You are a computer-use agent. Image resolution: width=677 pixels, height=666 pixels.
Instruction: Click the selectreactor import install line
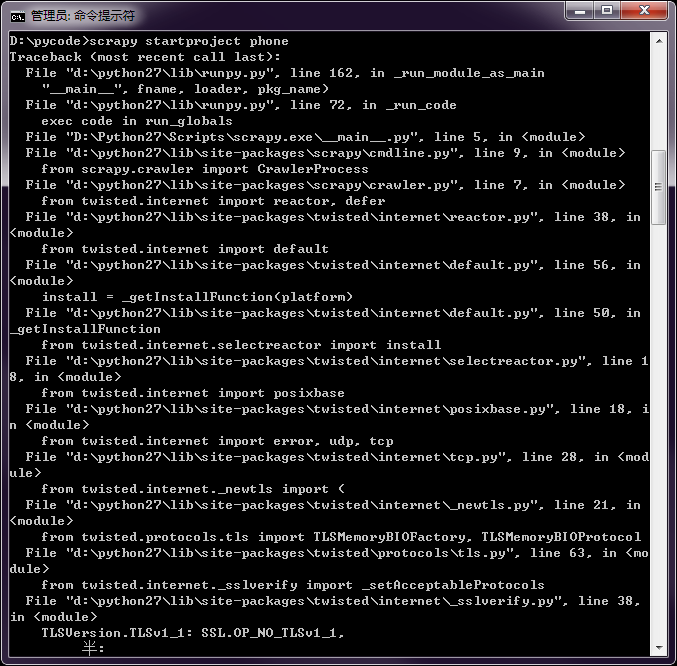241,345
